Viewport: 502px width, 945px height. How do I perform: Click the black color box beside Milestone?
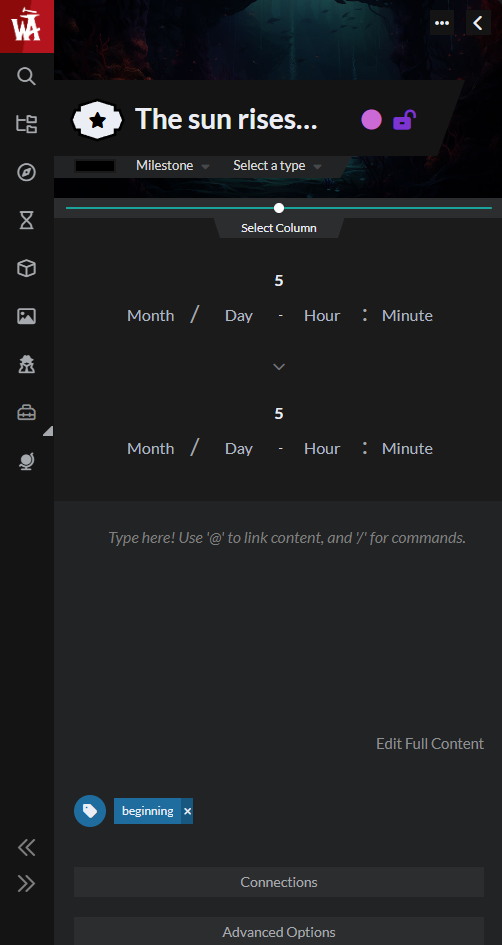pos(95,166)
